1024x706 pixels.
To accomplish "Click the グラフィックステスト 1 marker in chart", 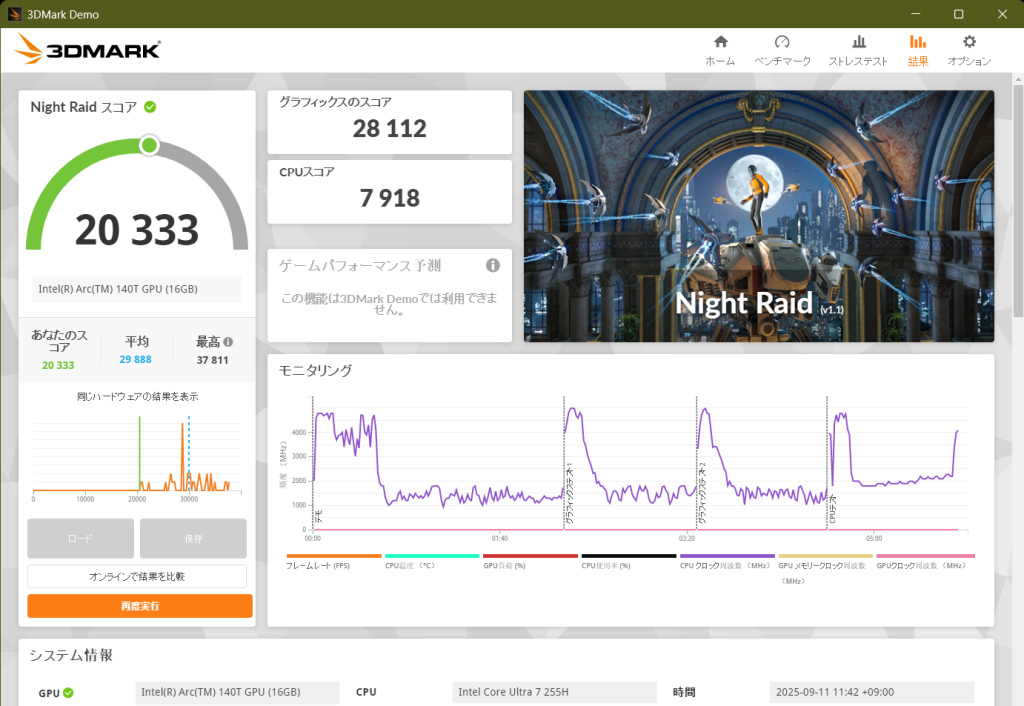I will pos(569,494).
